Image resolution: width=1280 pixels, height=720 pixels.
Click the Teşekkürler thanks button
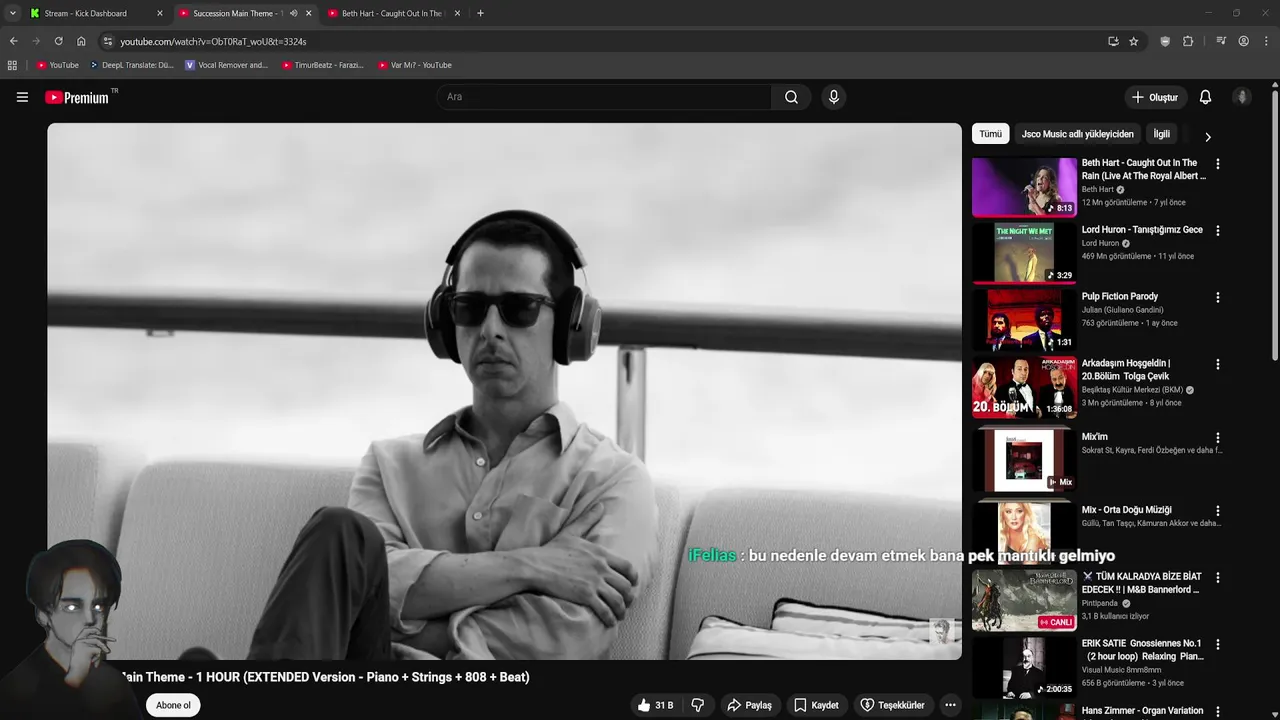click(x=892, y=705)
